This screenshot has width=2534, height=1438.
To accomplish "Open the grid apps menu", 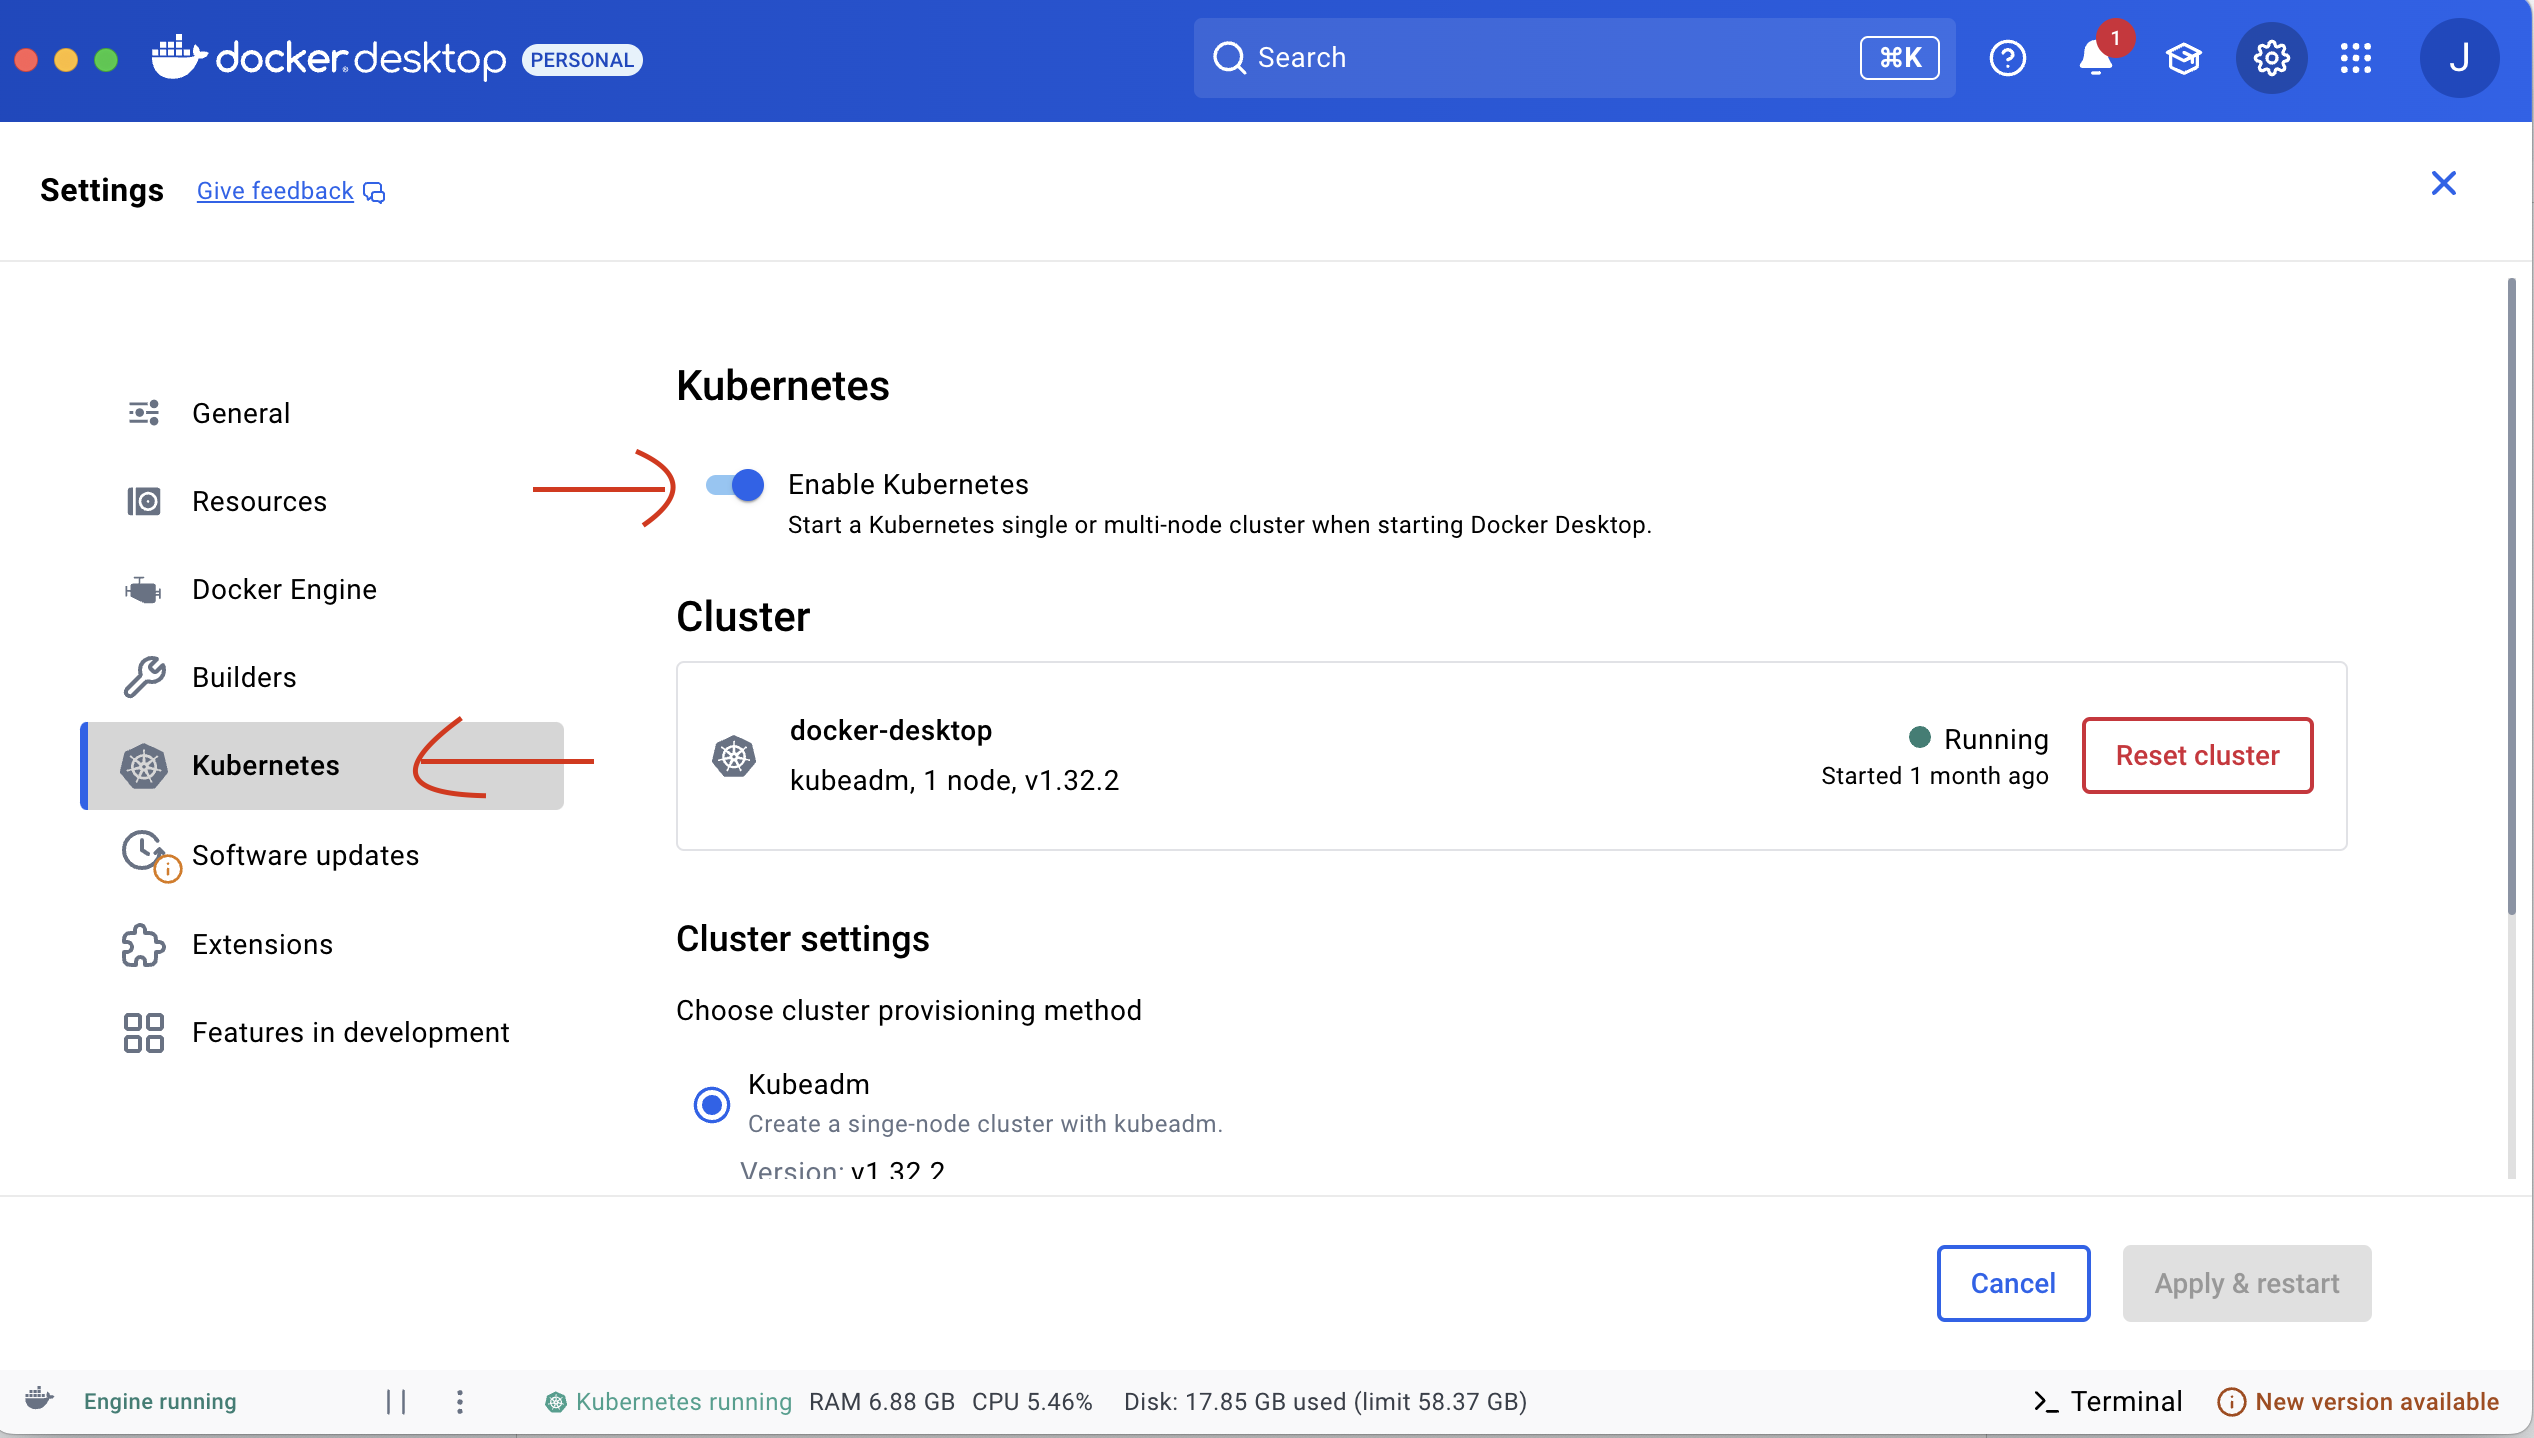I will point(2356,58).
